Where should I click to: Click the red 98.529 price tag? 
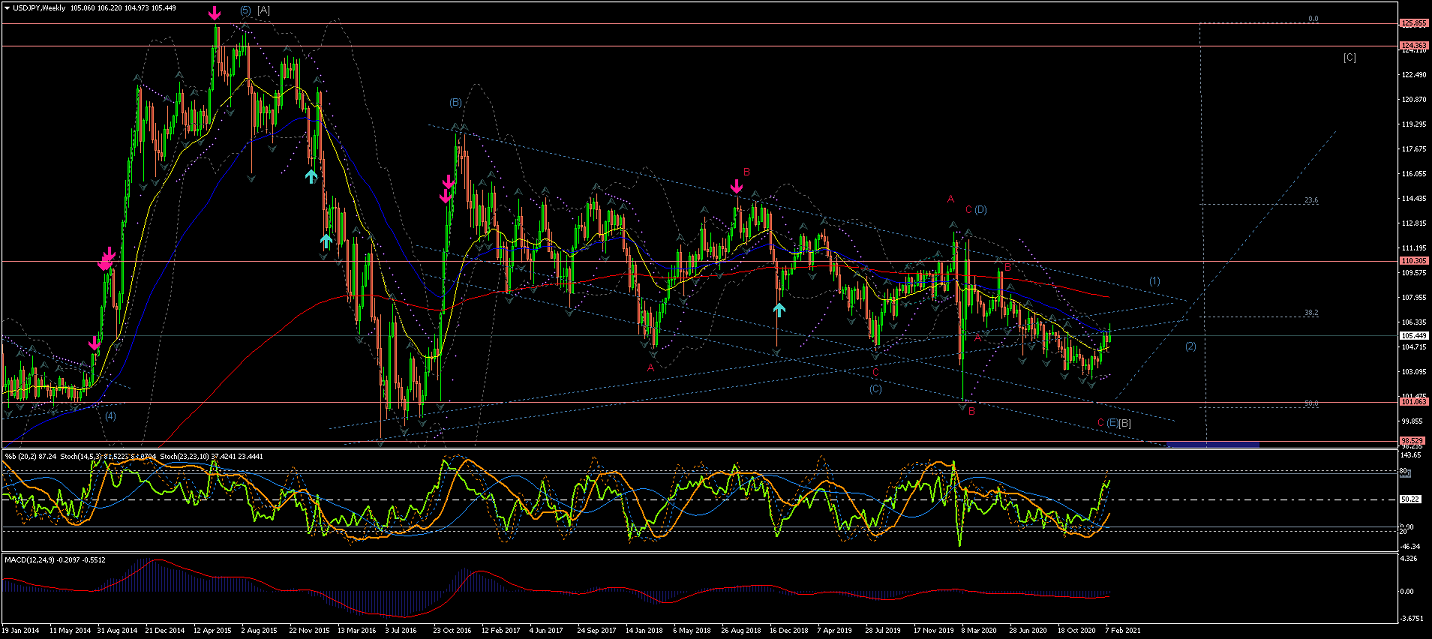[x=1414, y=441]
